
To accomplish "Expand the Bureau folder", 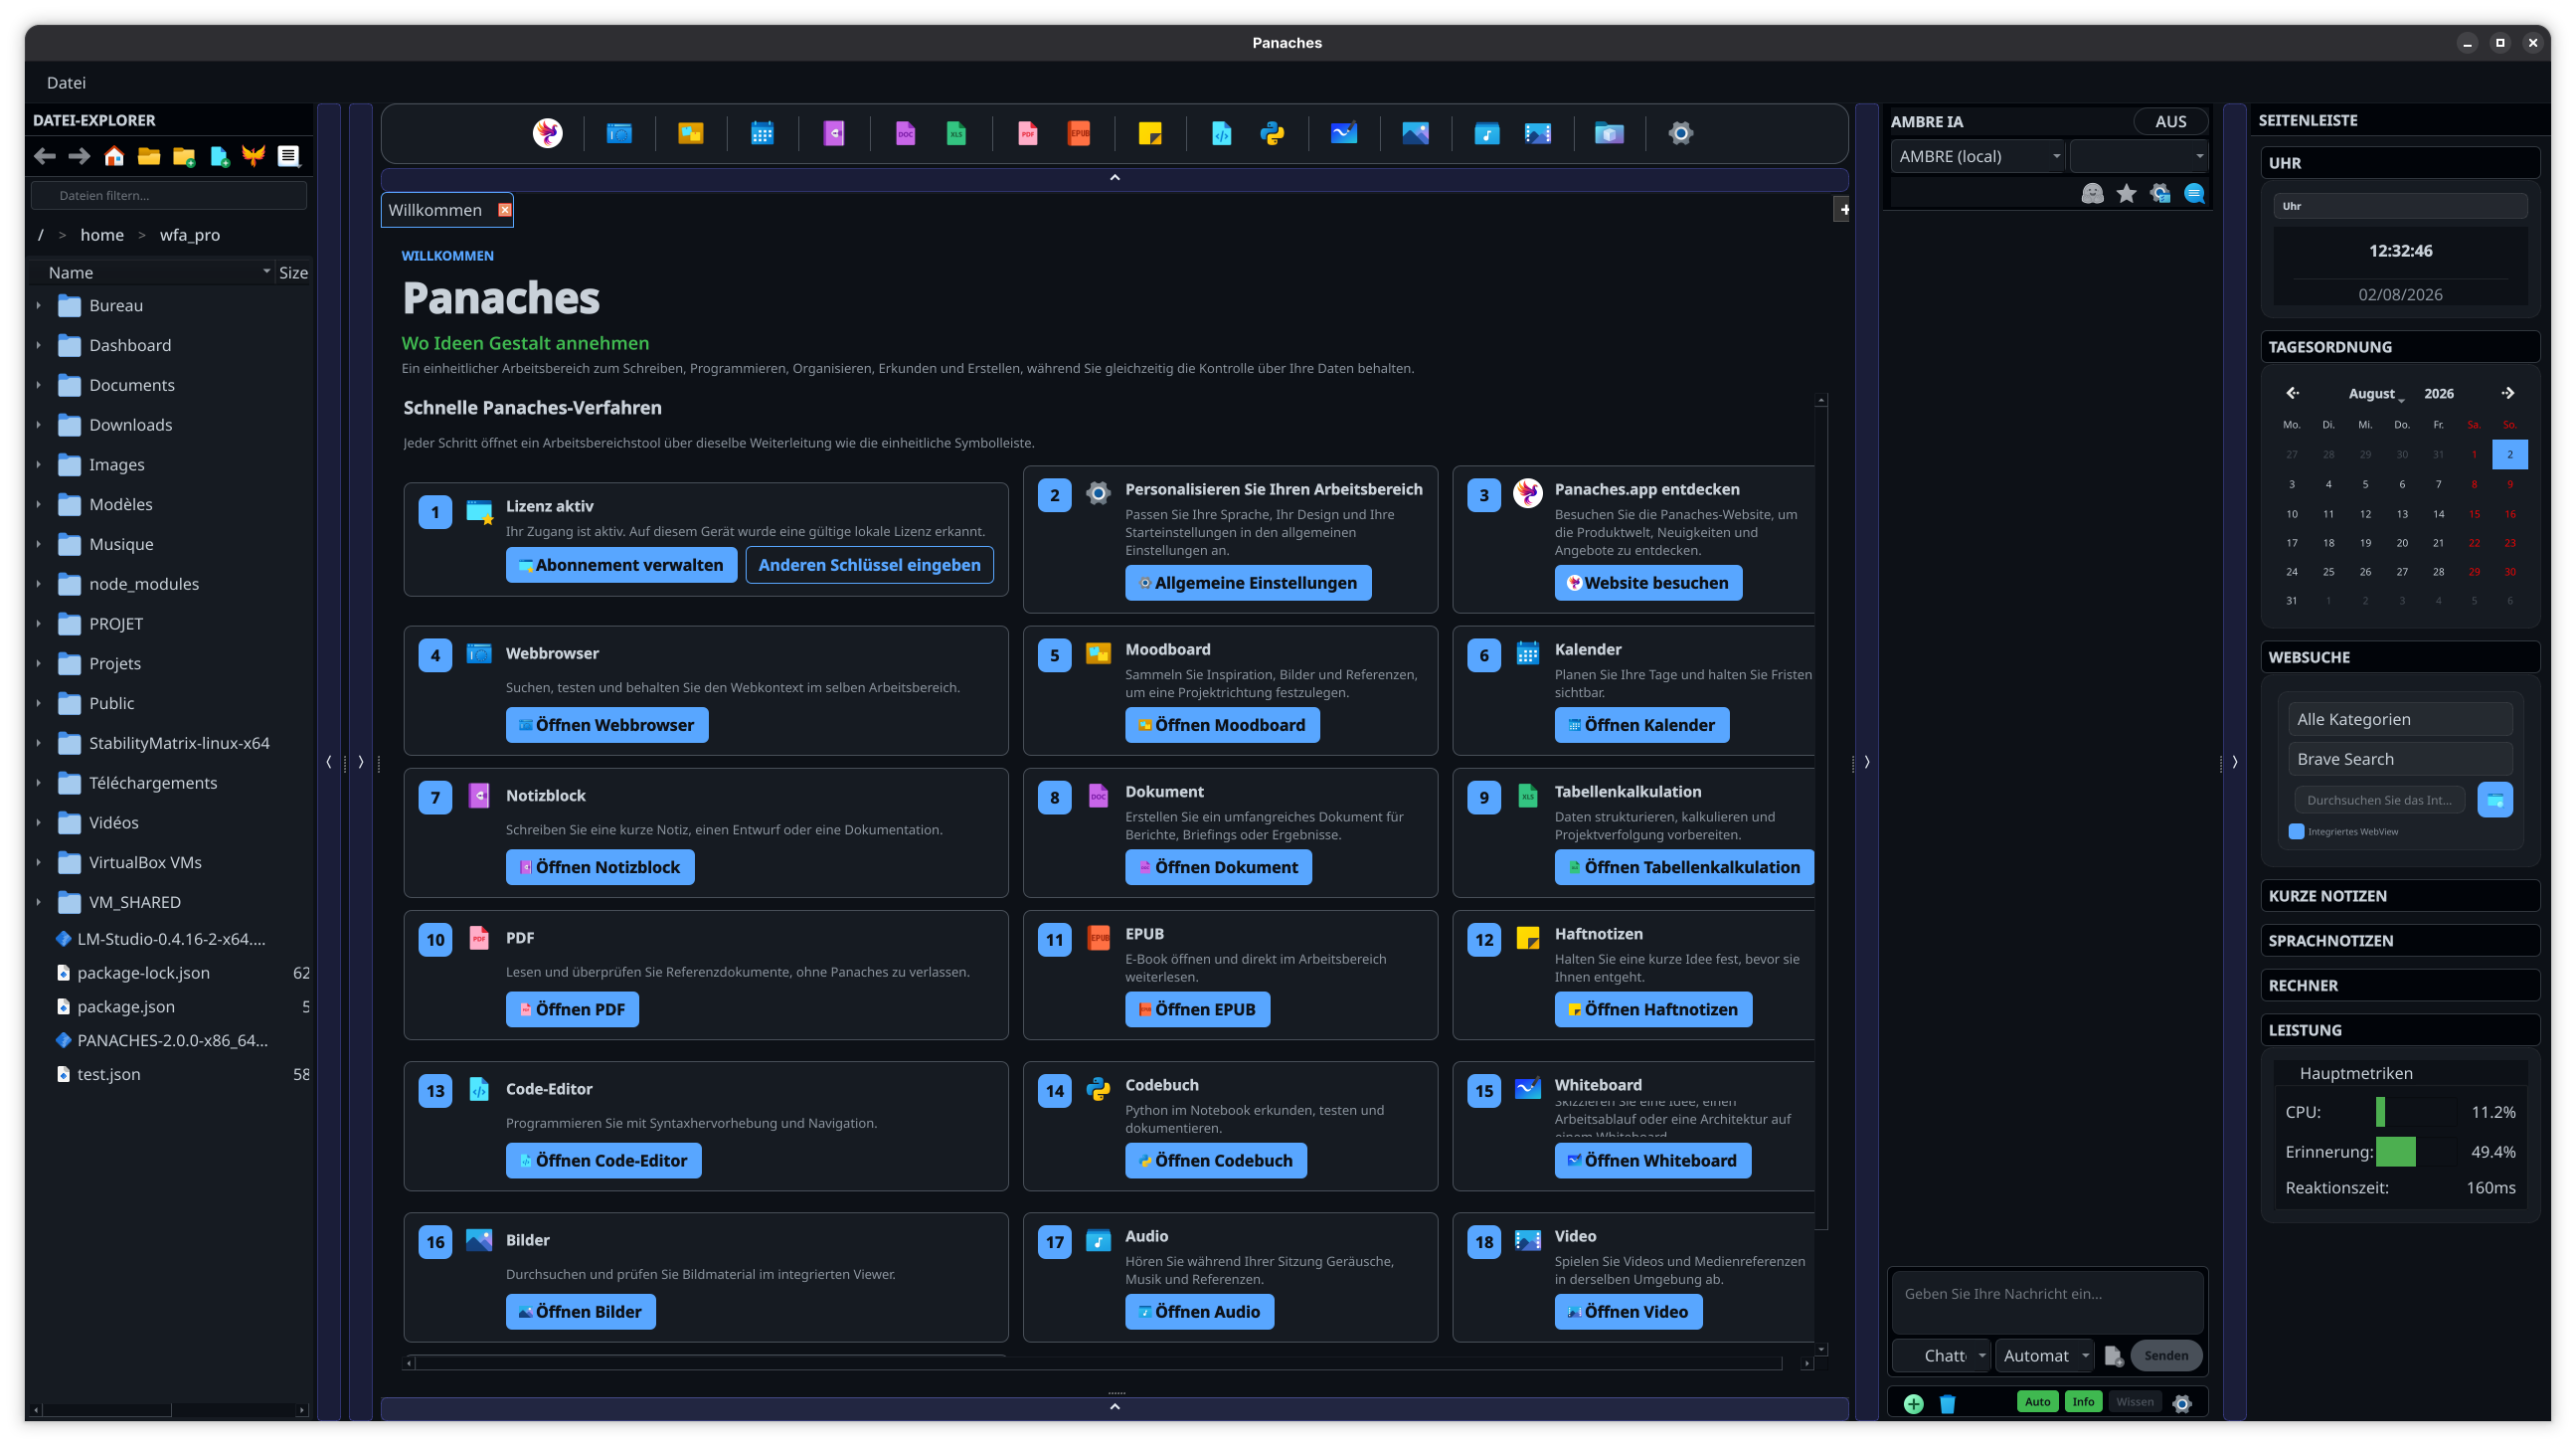I will (39, 305).
